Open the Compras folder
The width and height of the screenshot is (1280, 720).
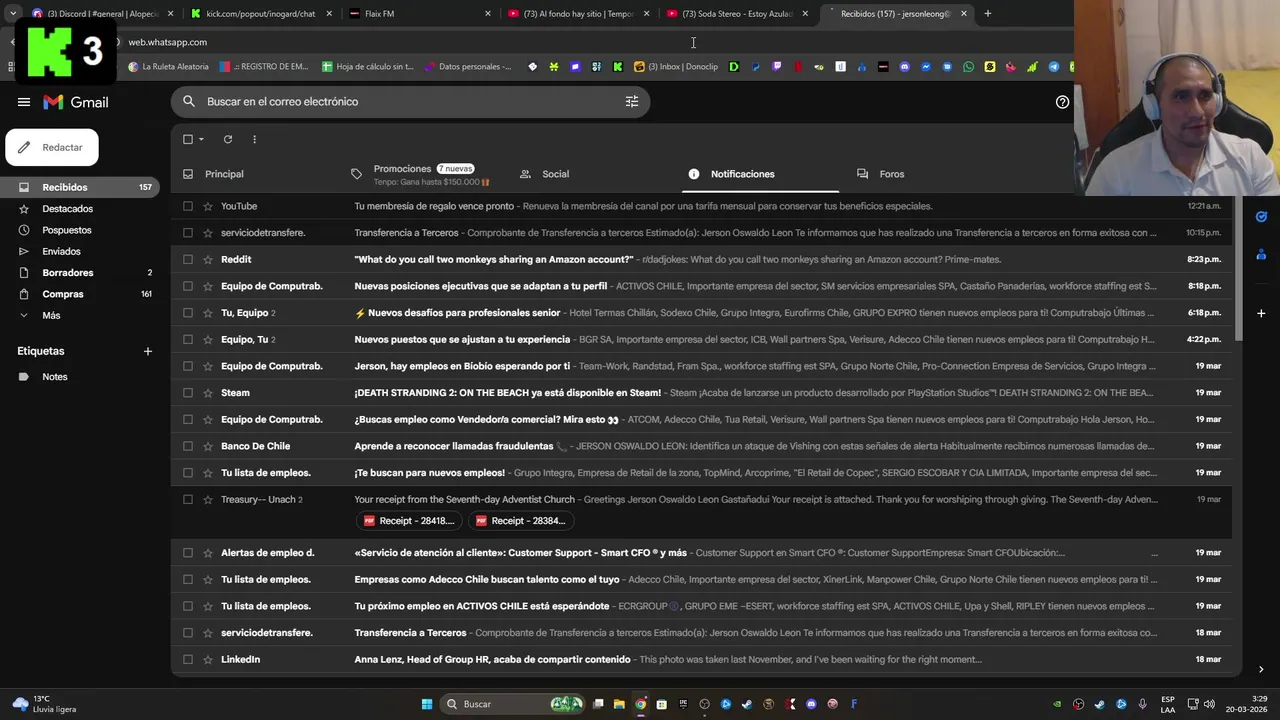[62, 294]
